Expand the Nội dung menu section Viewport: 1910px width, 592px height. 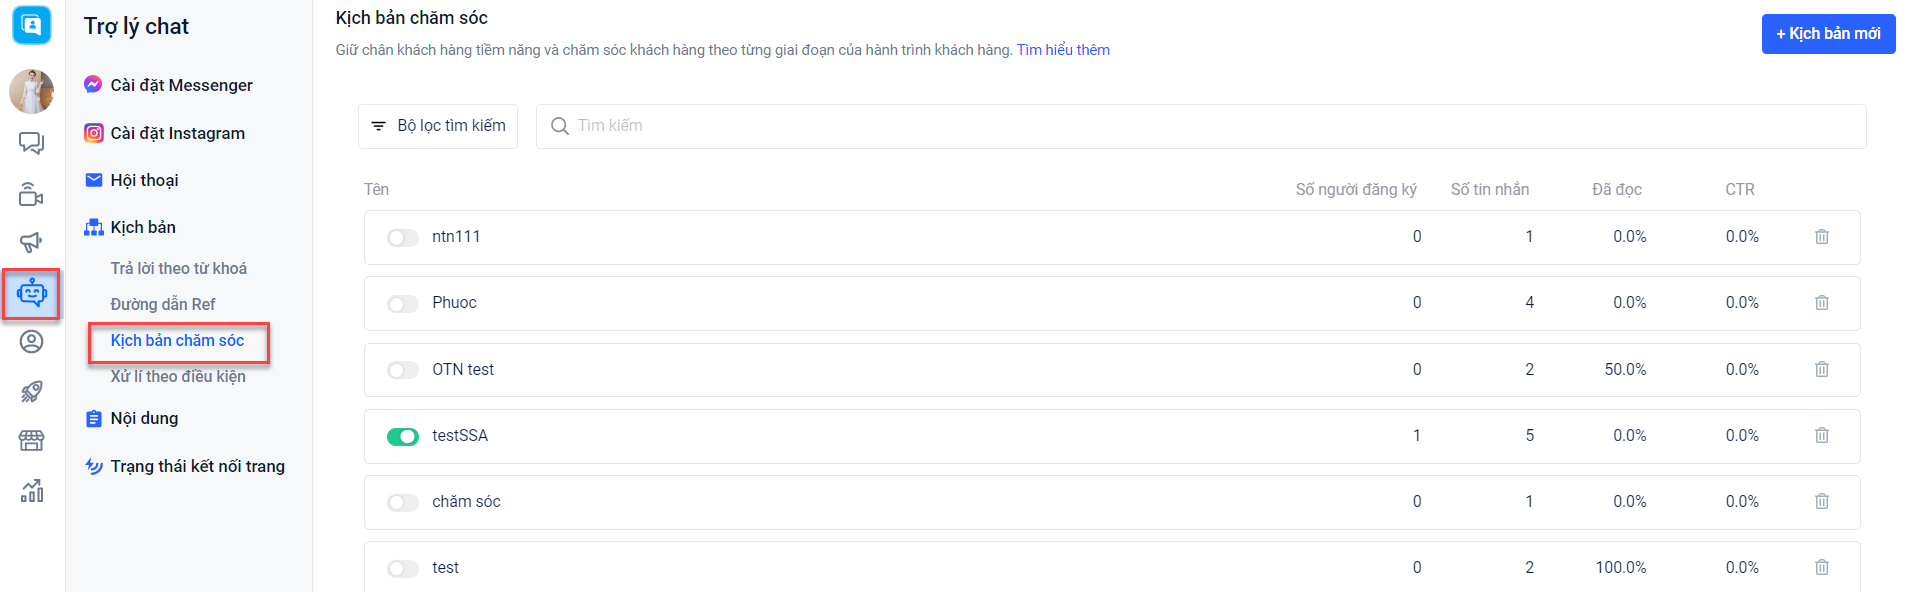[144, 419]
